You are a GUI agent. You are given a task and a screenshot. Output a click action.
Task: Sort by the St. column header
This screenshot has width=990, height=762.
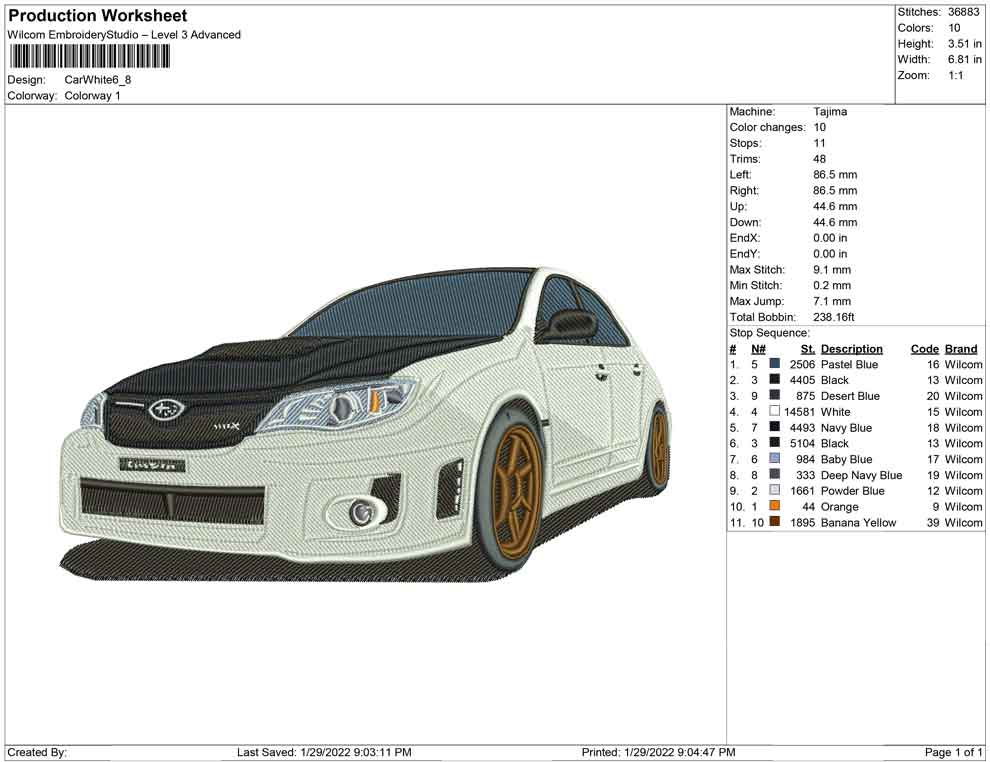[x=807, y=348]
